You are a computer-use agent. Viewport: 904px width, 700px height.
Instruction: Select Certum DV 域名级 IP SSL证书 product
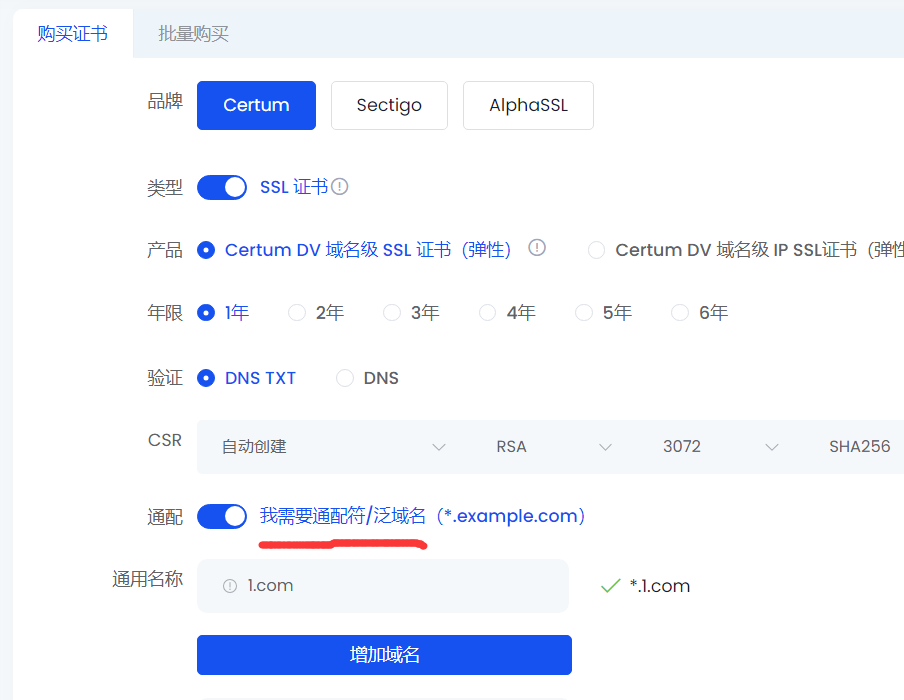597,250
